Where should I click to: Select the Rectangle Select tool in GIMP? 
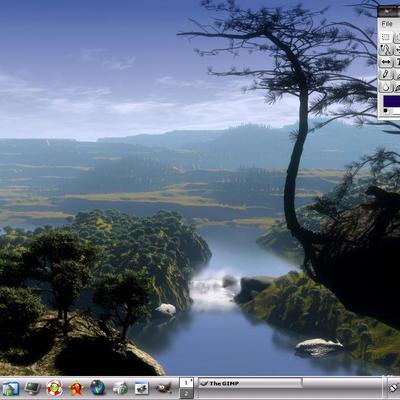(386, 37)
